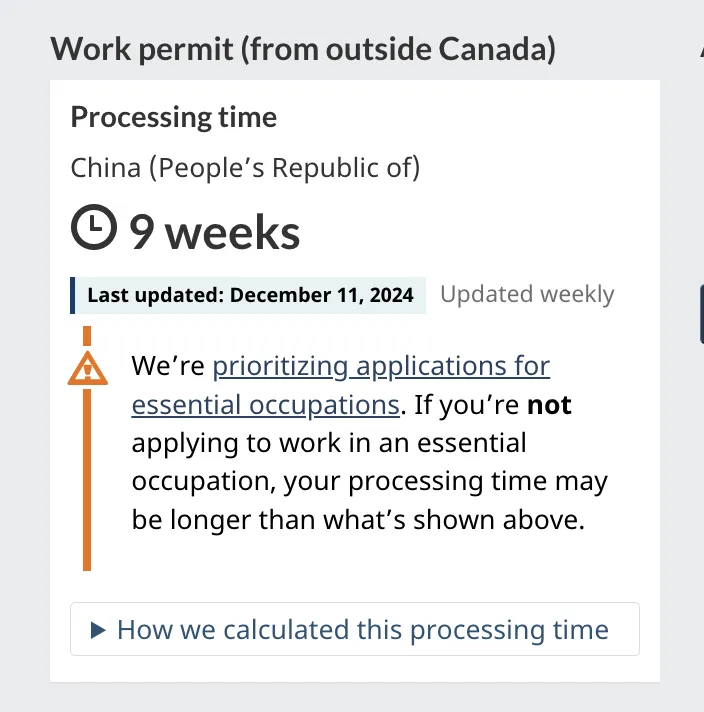Click the disclosure triangle before How we calculated
Screen dimensions: 704x712
98,630
